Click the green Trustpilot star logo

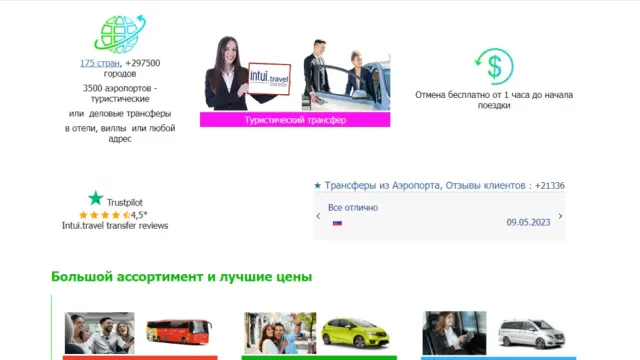pyautogui.click(x=96, y=198)
